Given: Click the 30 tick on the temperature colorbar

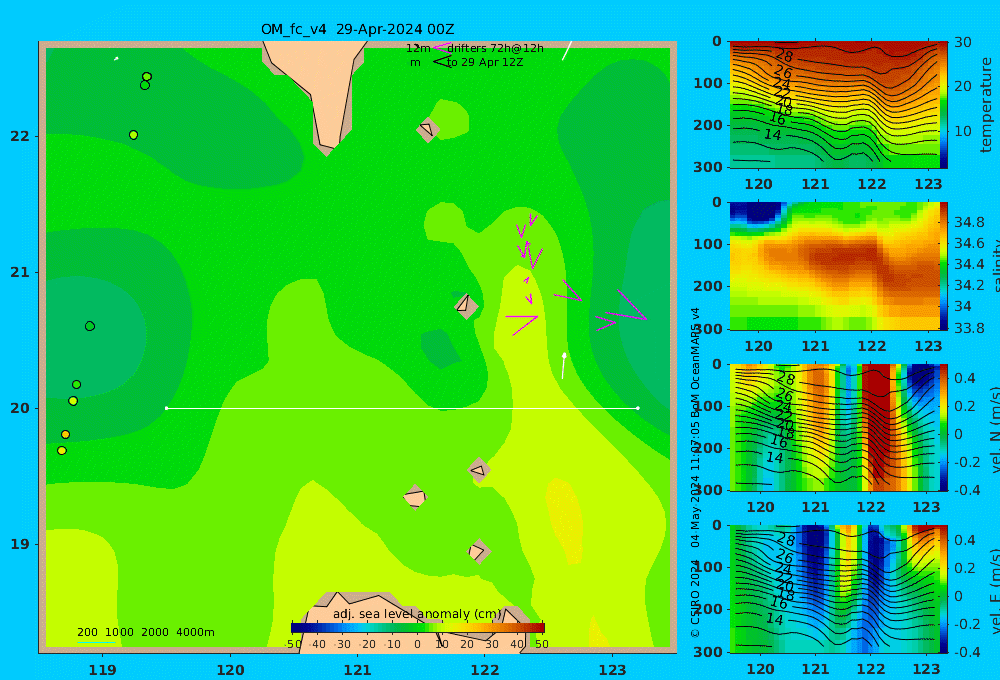Looking at the screenshot, I should (963, 43).
